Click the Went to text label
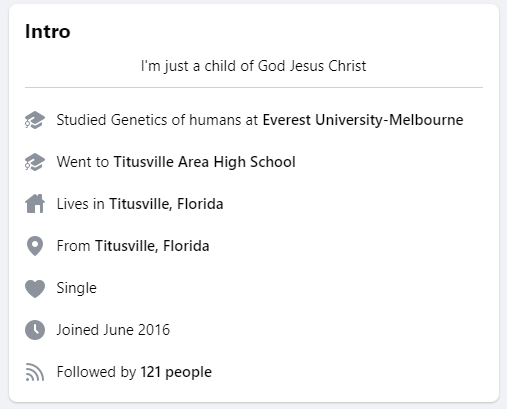 [83, 162]
